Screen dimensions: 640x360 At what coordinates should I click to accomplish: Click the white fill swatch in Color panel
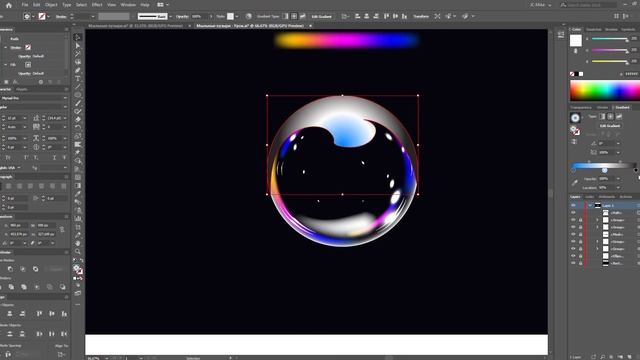tap(576, 40)
